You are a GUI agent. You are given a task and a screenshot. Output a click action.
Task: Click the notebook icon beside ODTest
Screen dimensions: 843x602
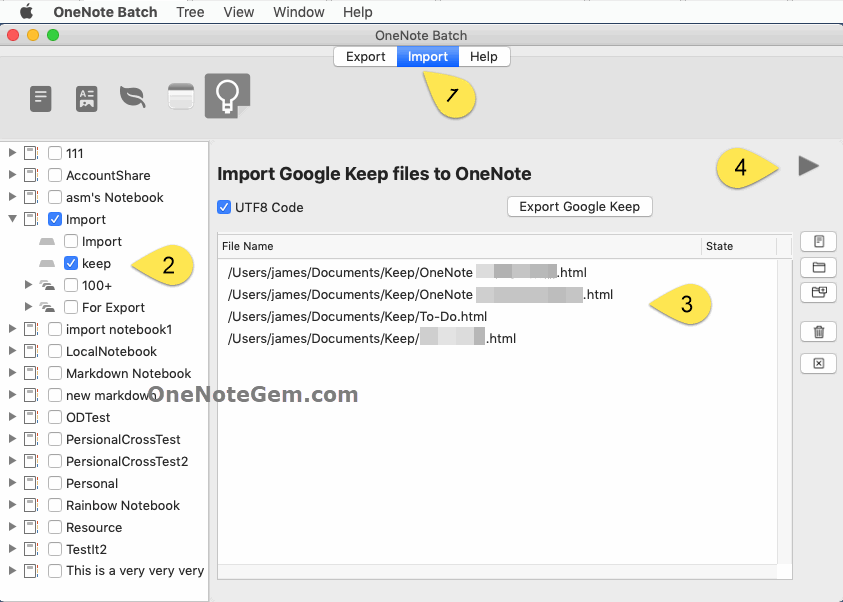click(31, 418)
